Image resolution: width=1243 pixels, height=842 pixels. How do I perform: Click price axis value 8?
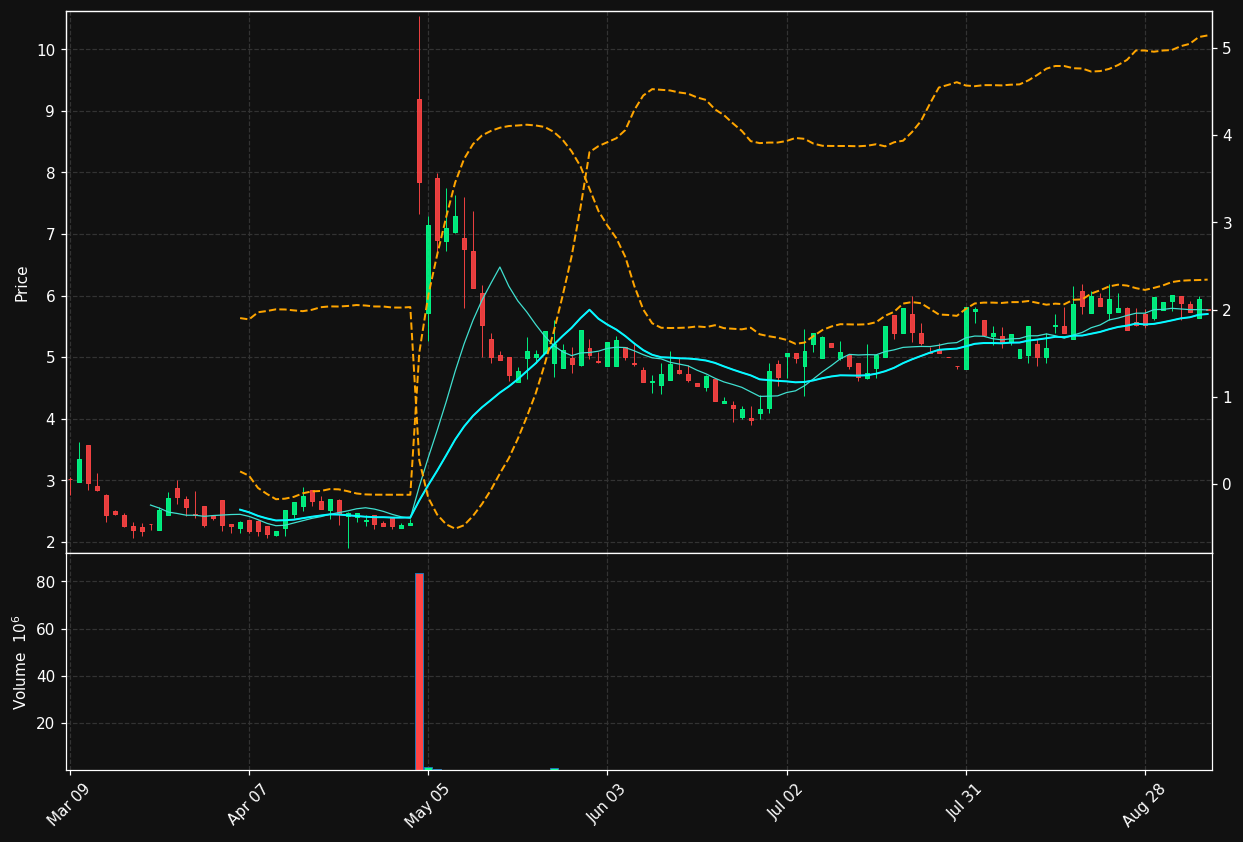pyautogui.click(x=52, y=173)
